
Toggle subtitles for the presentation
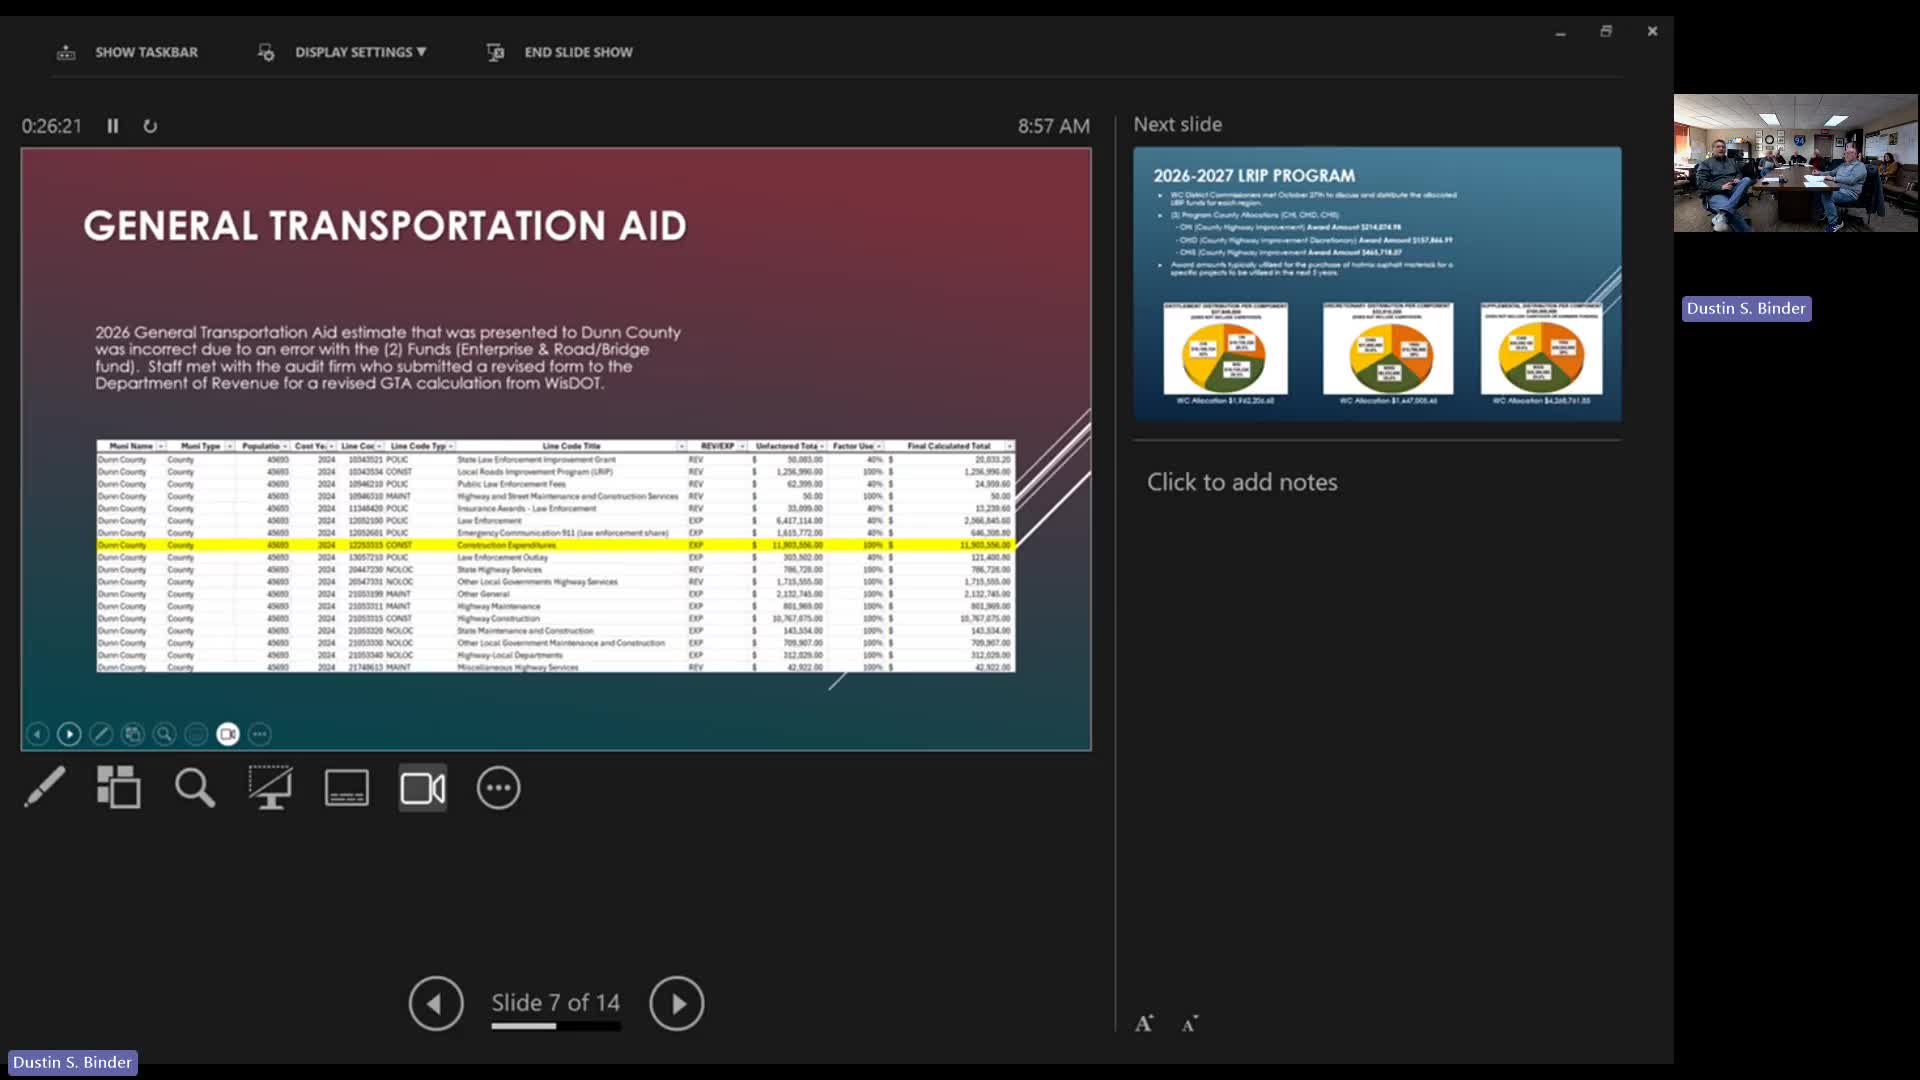click(346, 787)
